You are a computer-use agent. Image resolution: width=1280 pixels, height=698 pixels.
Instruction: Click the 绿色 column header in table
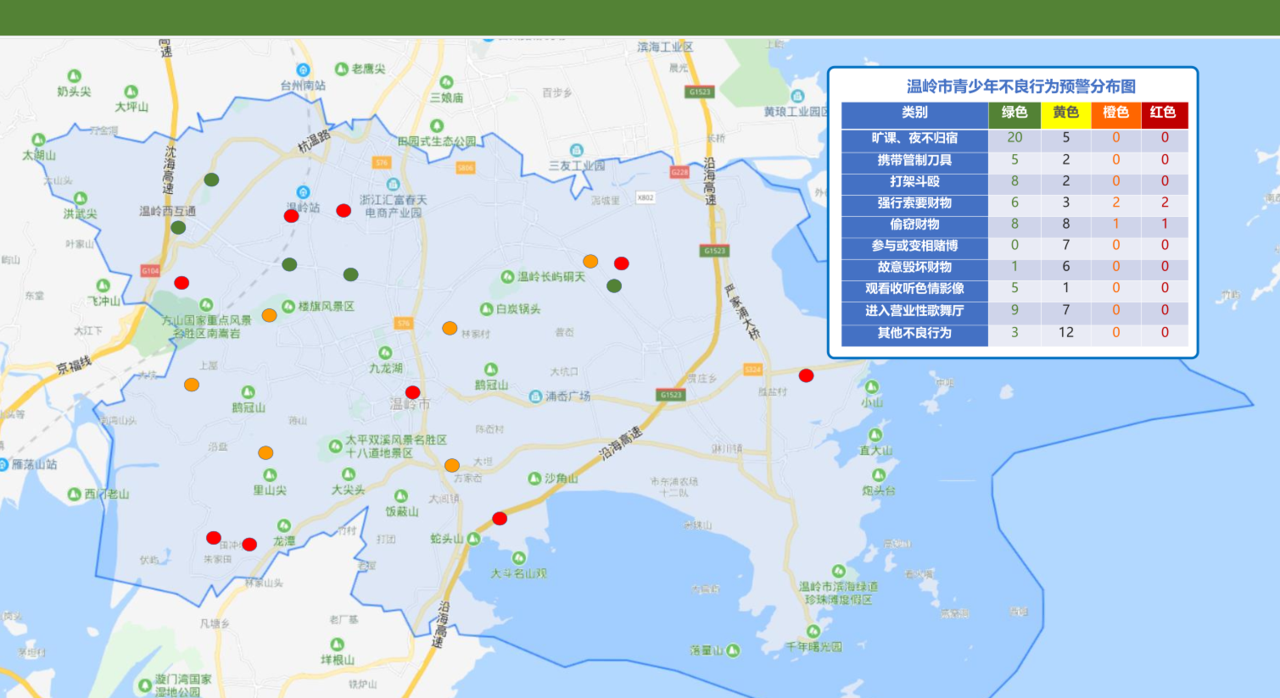1014,114
